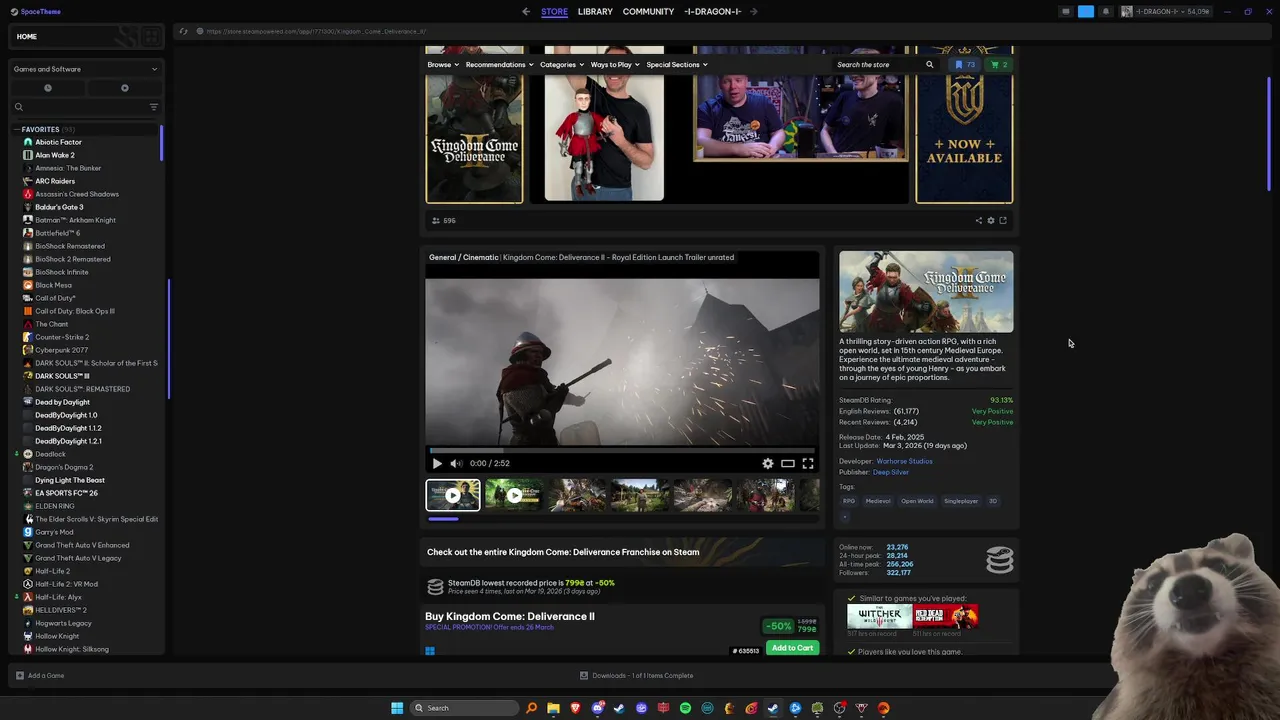Click the share icon below the broadcast
This screenshot has height=720, width=1280.
(979, 220)
